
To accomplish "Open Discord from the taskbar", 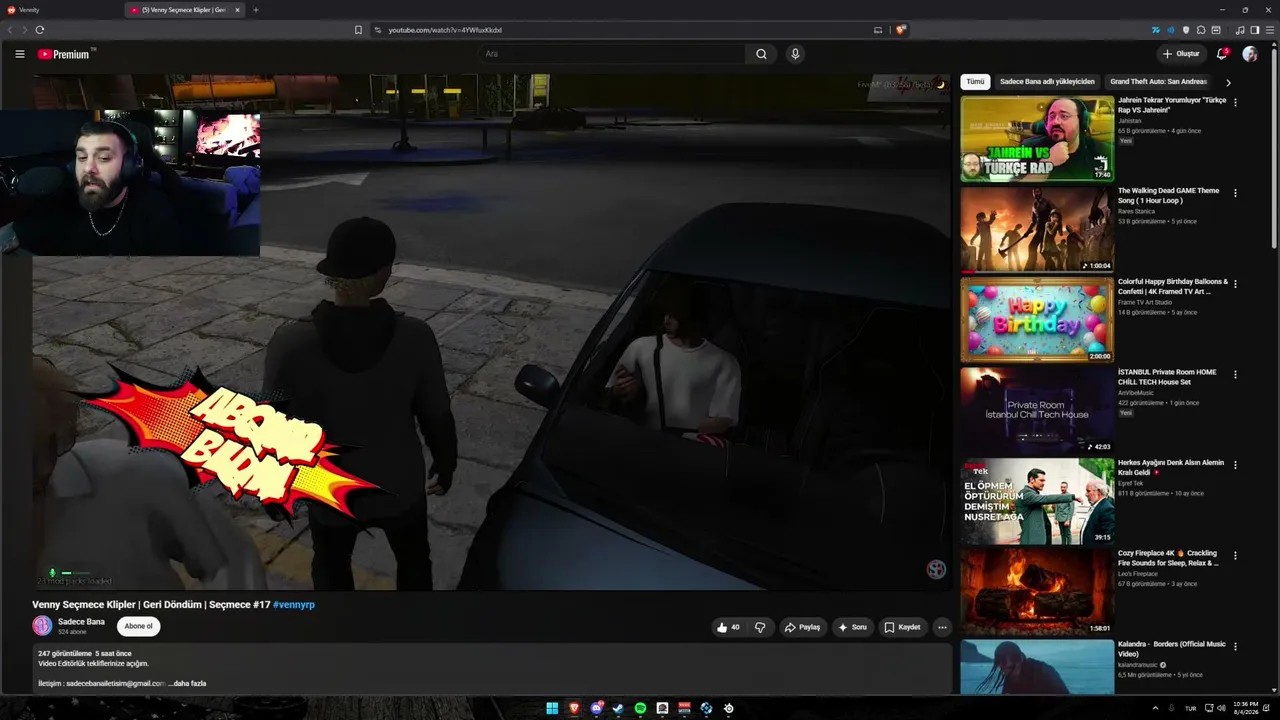I will (597, 708).
